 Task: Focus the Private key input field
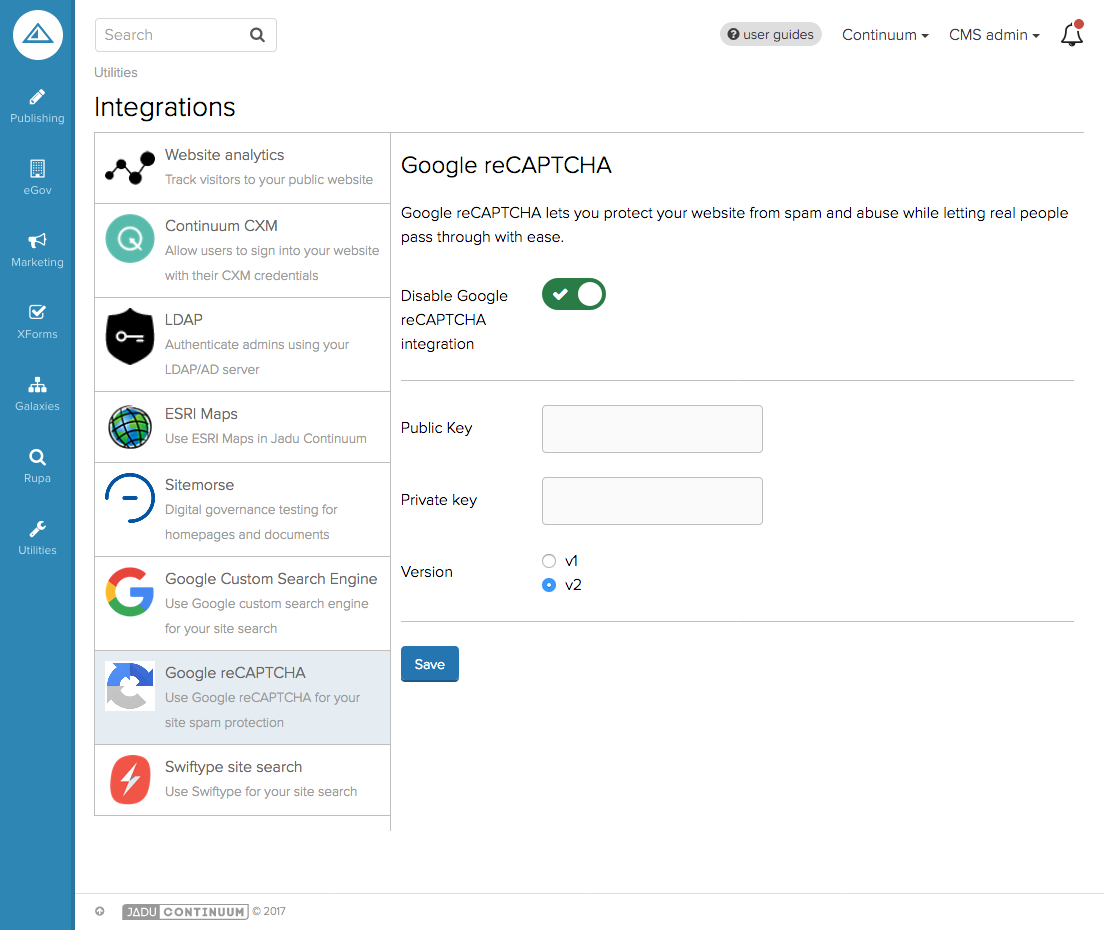click(x=652, y=501)
